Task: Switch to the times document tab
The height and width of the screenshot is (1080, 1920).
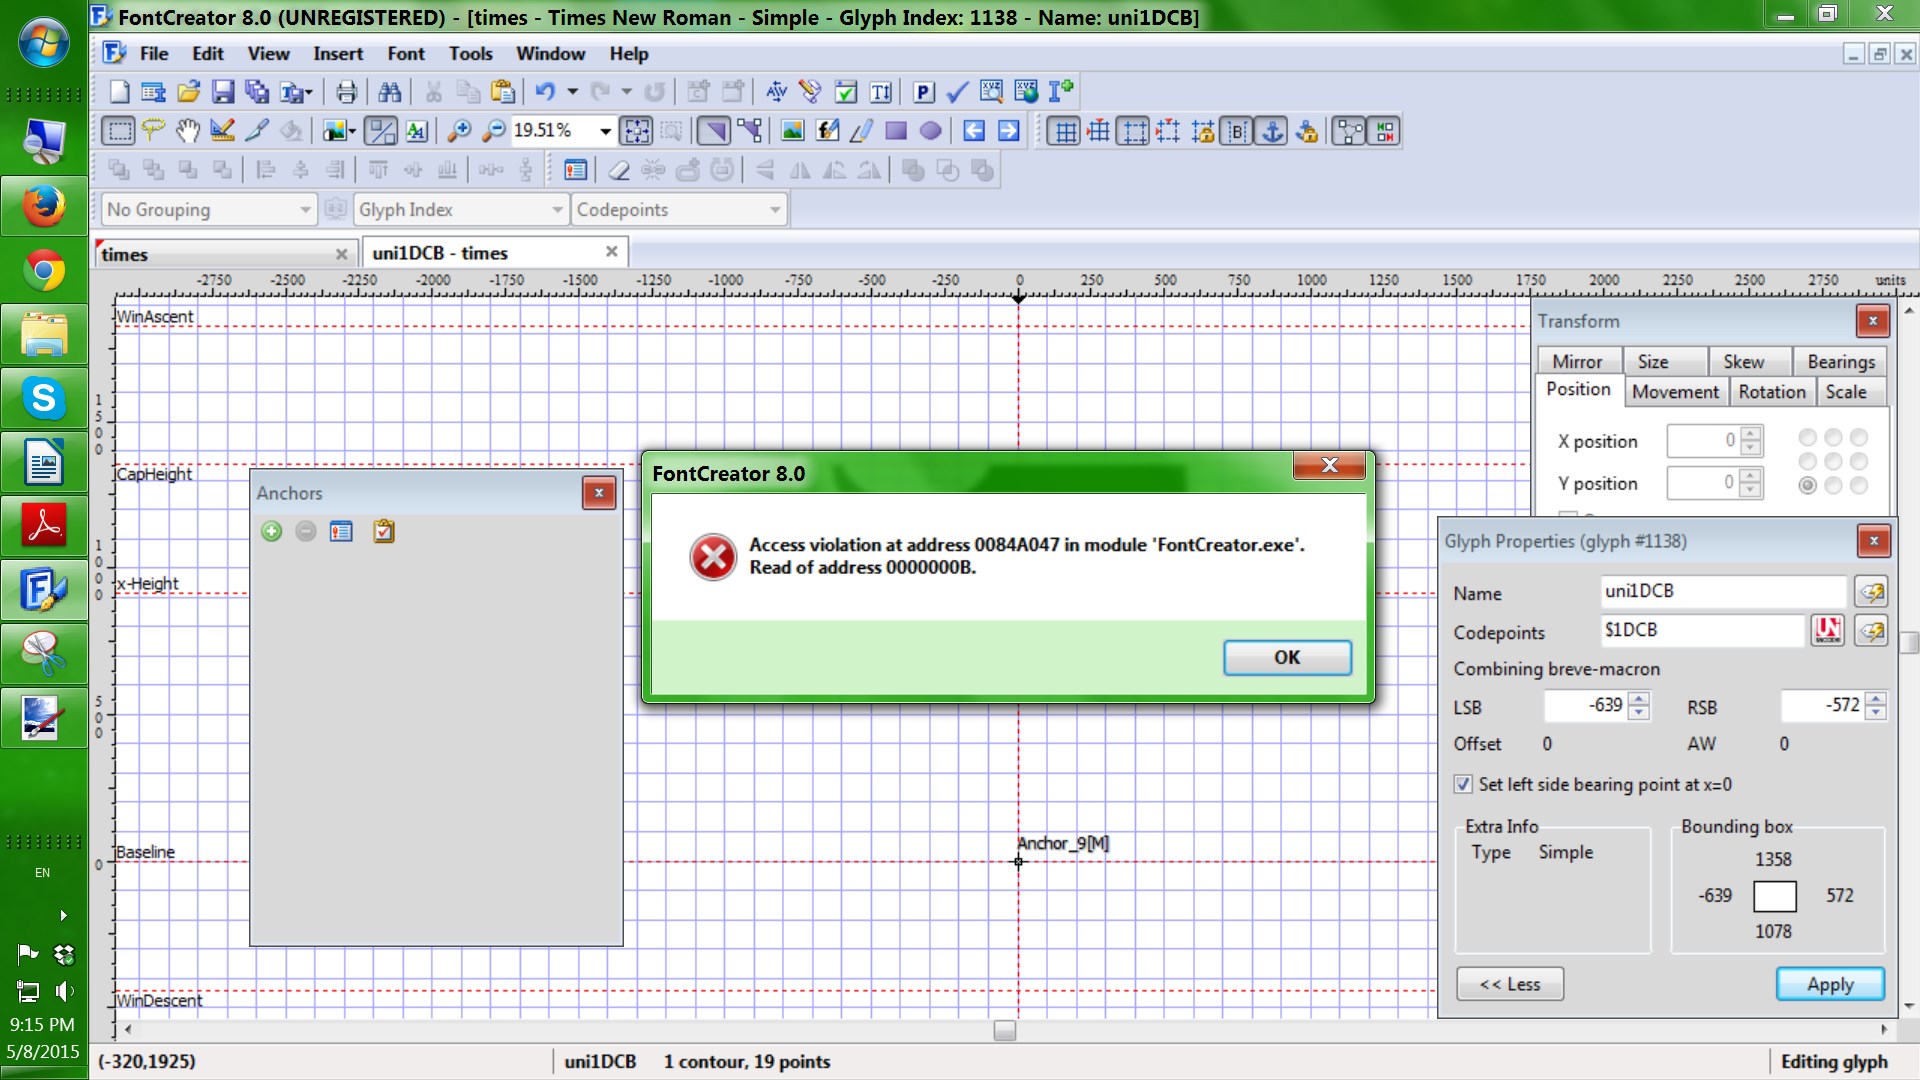Action: coord(224,254)
